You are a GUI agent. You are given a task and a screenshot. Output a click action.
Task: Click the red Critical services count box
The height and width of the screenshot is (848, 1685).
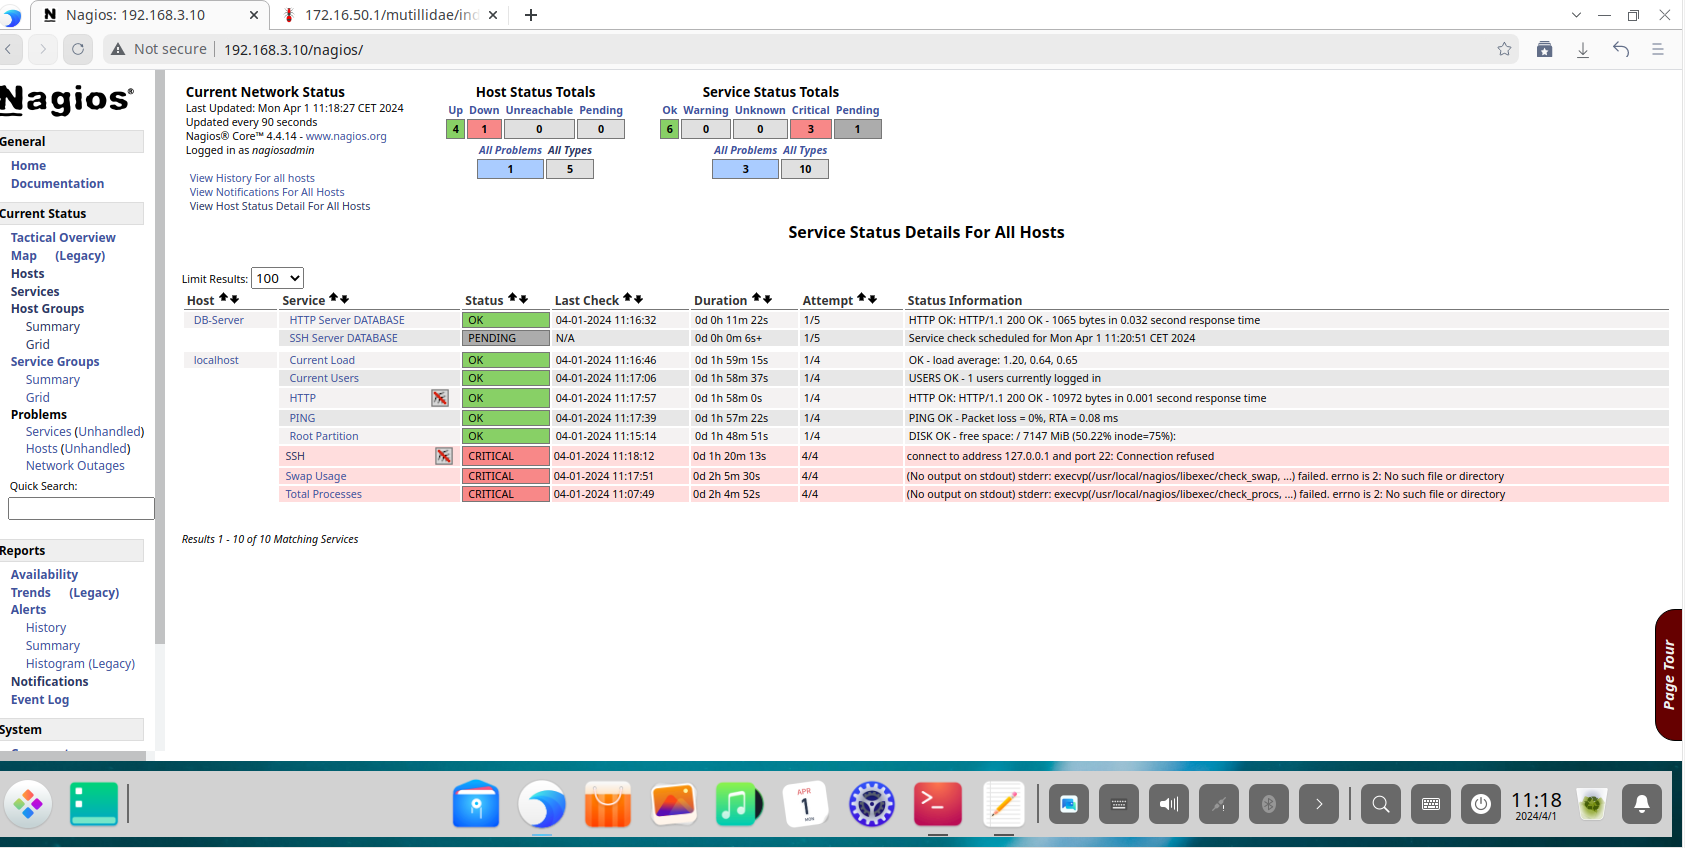[810, 129]
